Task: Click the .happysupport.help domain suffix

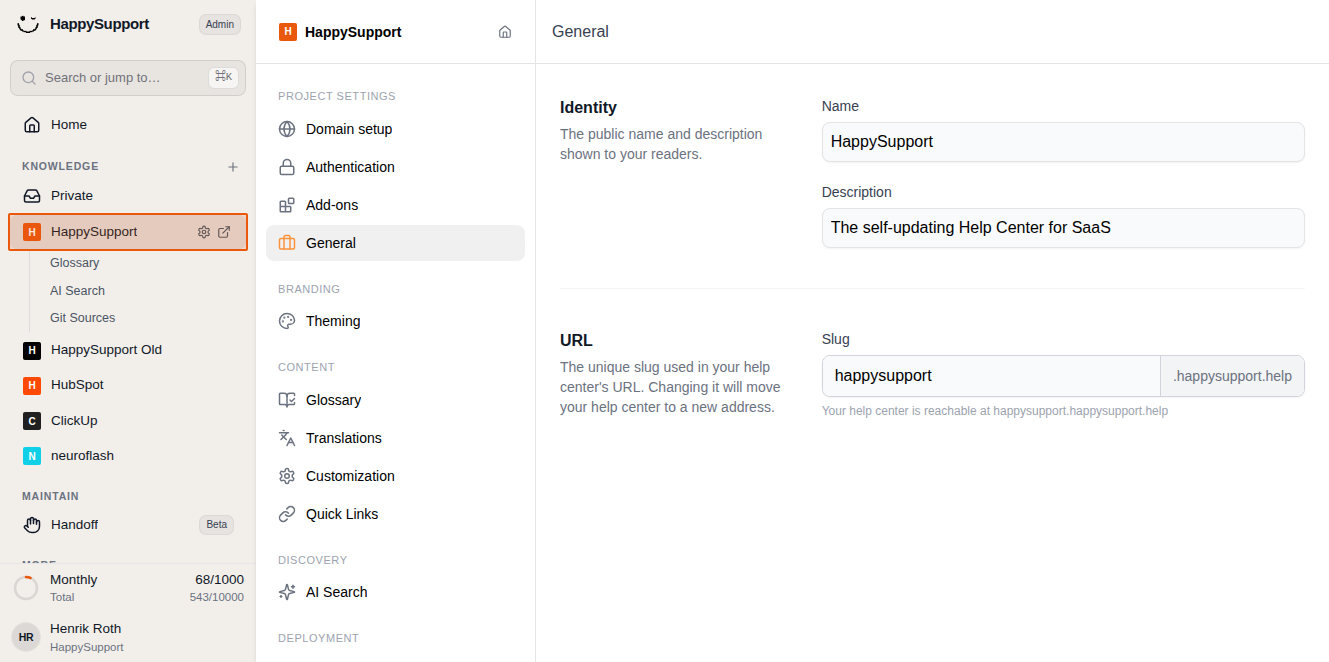Action: 1232,376
